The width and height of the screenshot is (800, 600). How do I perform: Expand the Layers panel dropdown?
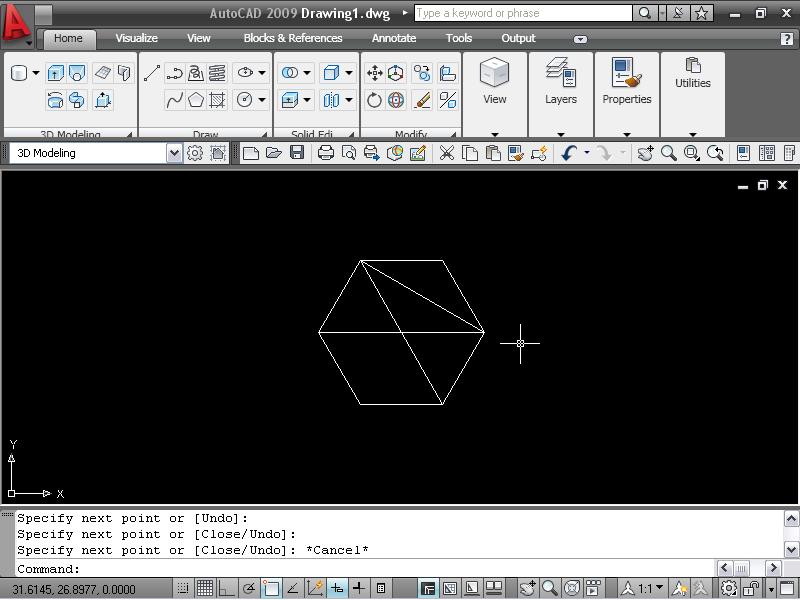click(561, 135)
